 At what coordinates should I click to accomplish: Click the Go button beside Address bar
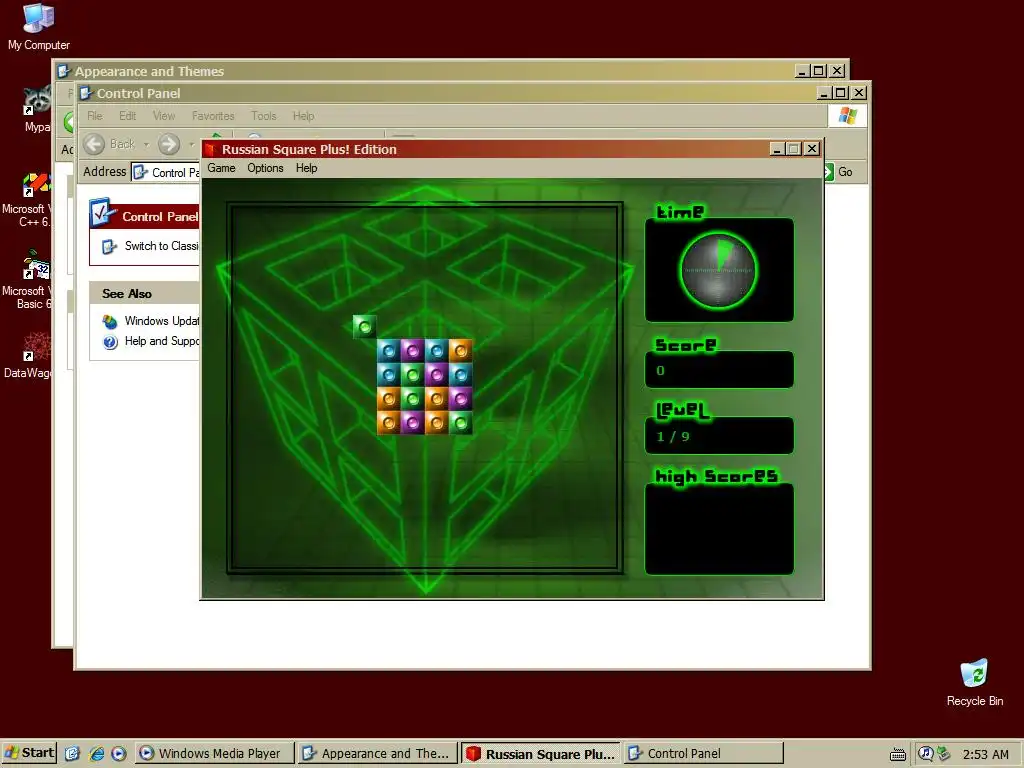pyautogui.click(x=839, y=172)
